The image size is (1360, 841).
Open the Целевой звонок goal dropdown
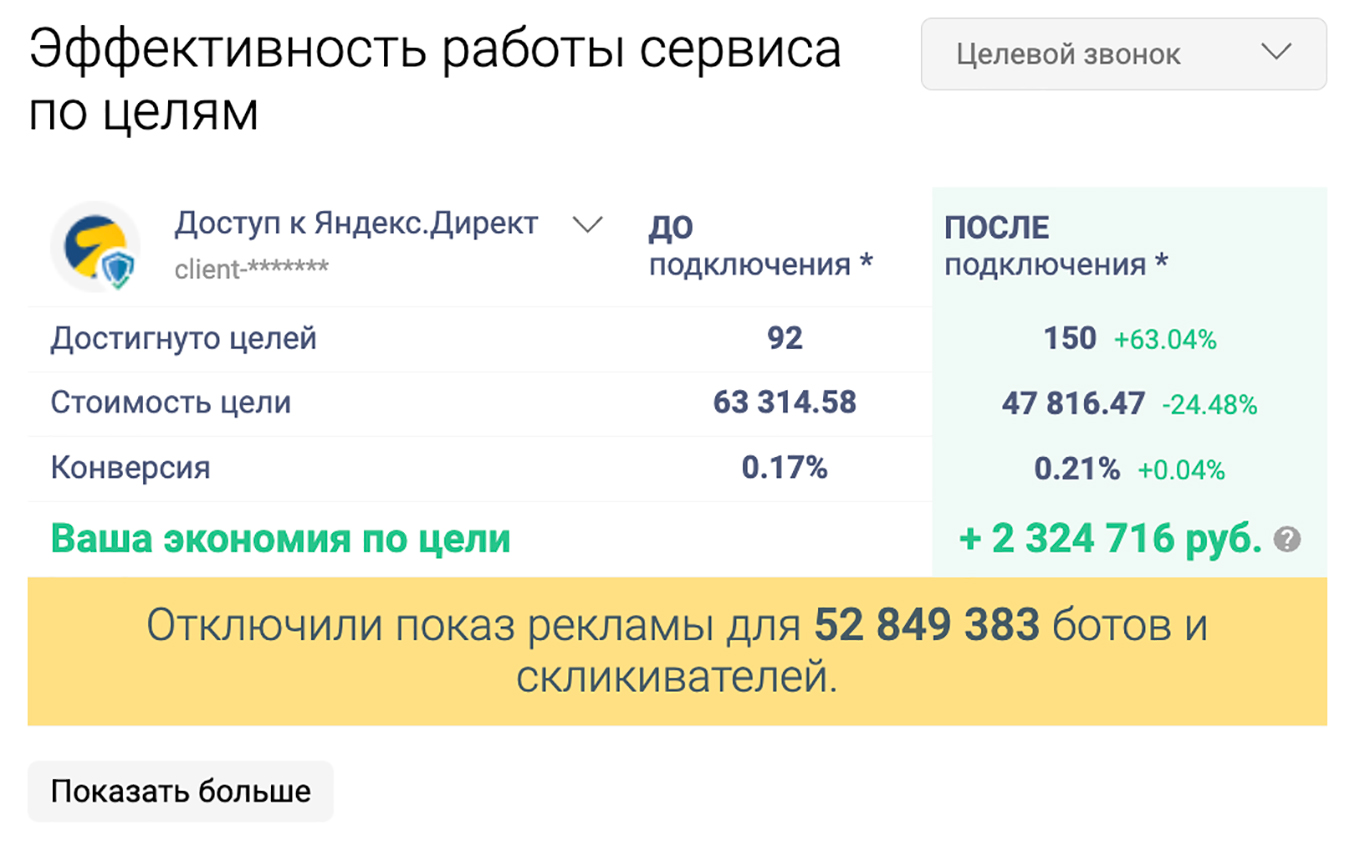tap(1120, 54)
